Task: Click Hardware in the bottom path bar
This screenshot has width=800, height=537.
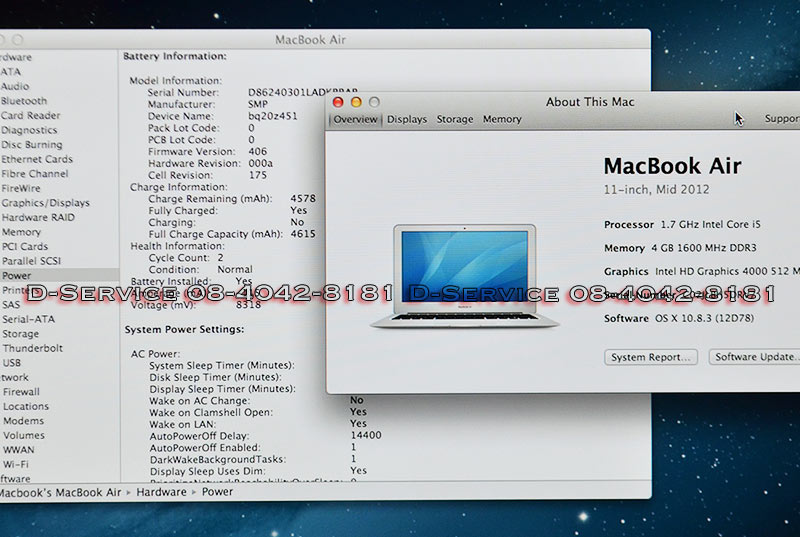Action: tap(161, 492)
